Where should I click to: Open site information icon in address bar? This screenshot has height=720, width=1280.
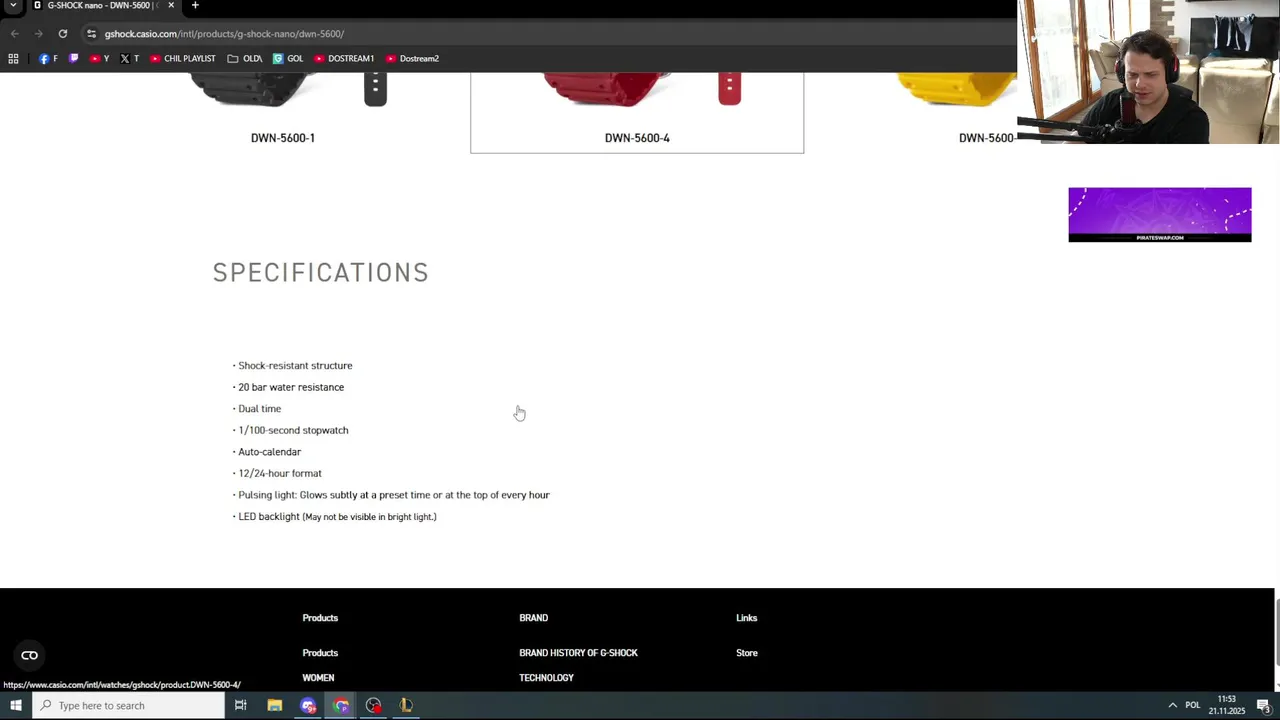[91, 33]
